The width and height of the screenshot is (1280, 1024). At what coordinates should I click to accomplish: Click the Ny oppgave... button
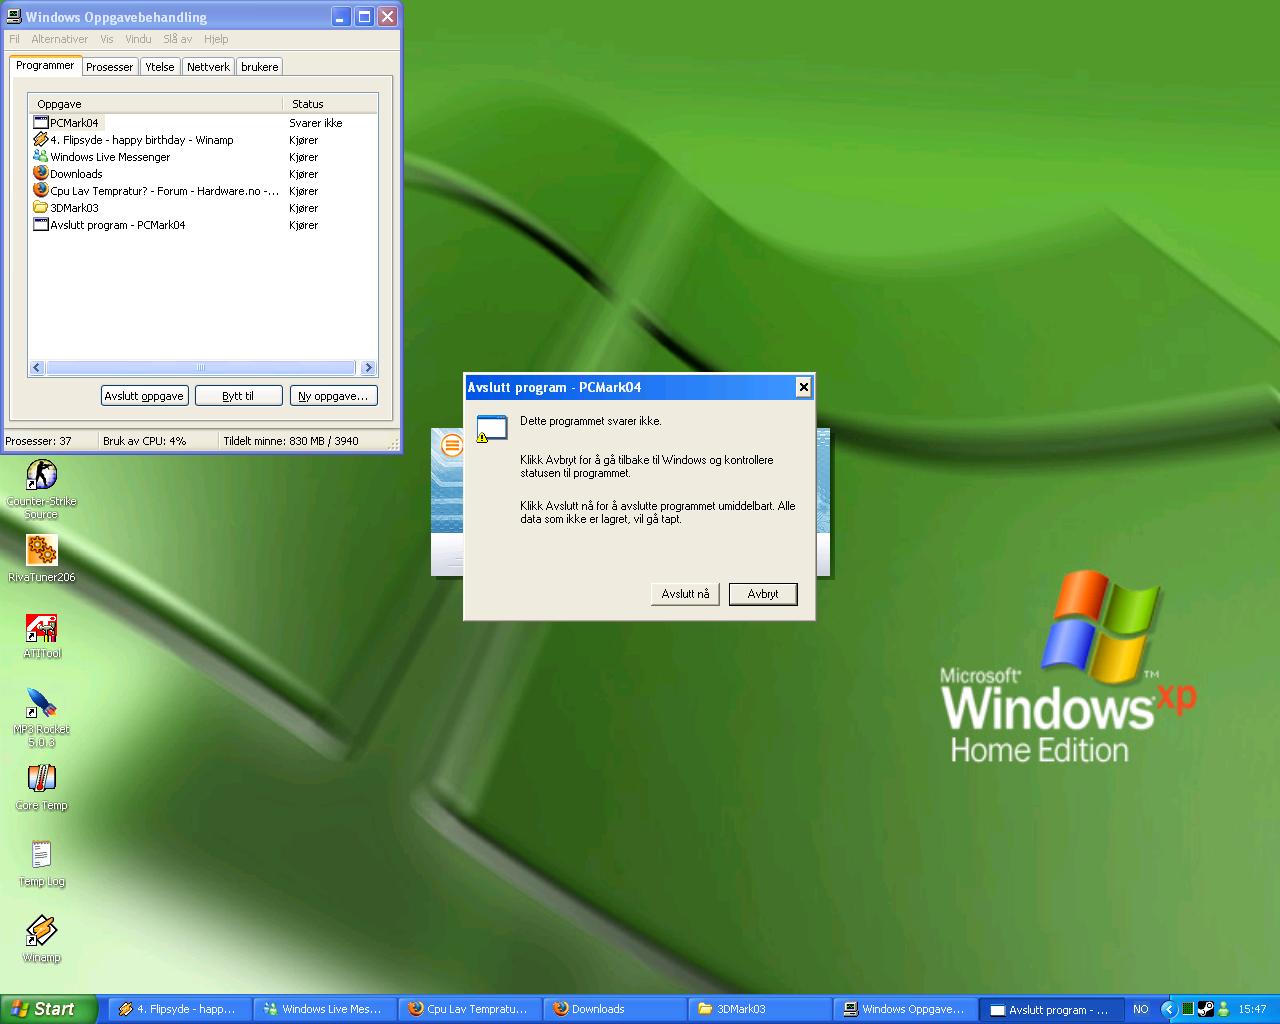(x=333, y=396)
